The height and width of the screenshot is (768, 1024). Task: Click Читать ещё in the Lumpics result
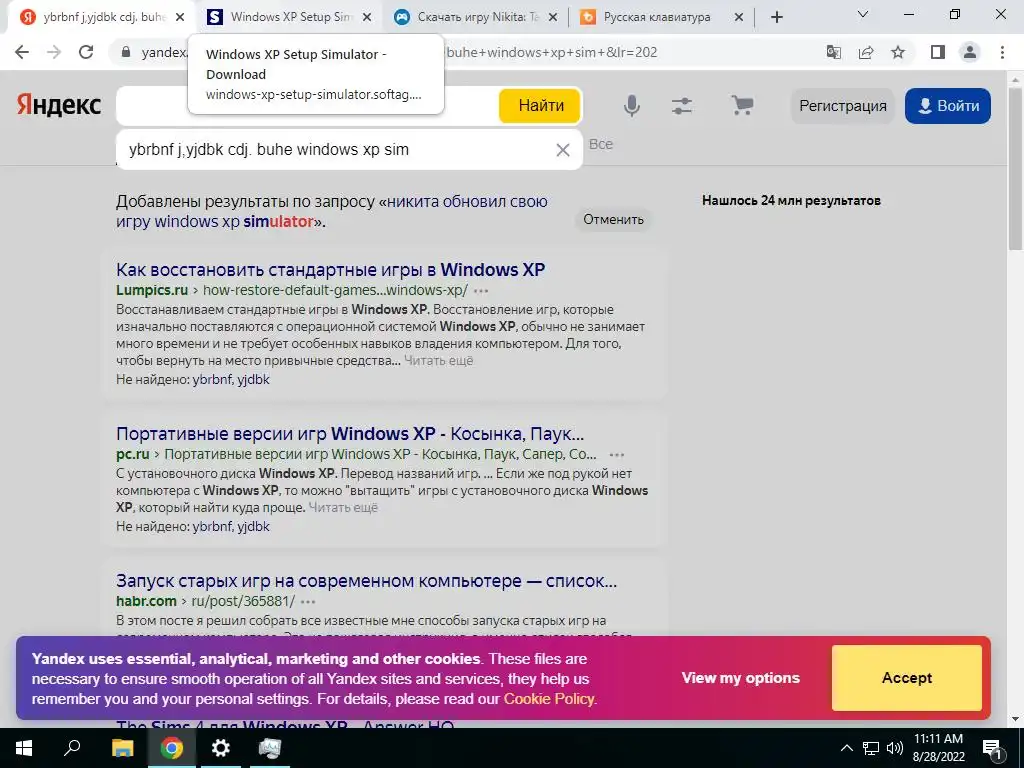point(438,360)
